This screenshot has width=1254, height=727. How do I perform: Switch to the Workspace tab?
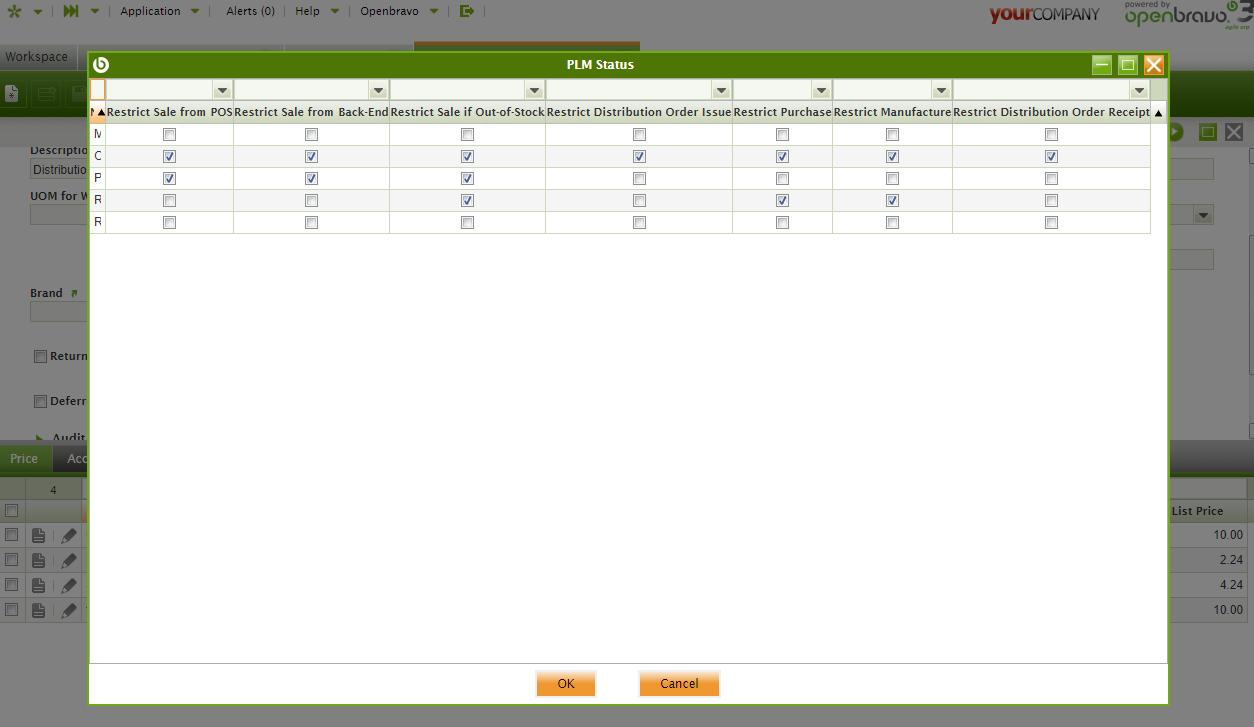37,57
